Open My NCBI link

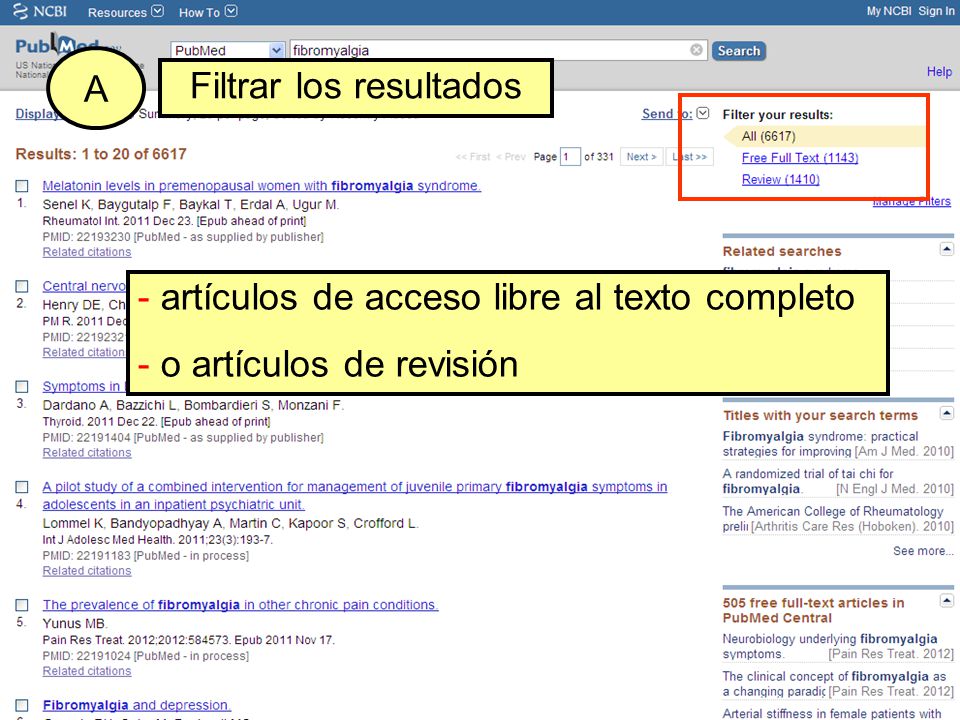pos(888,11)
